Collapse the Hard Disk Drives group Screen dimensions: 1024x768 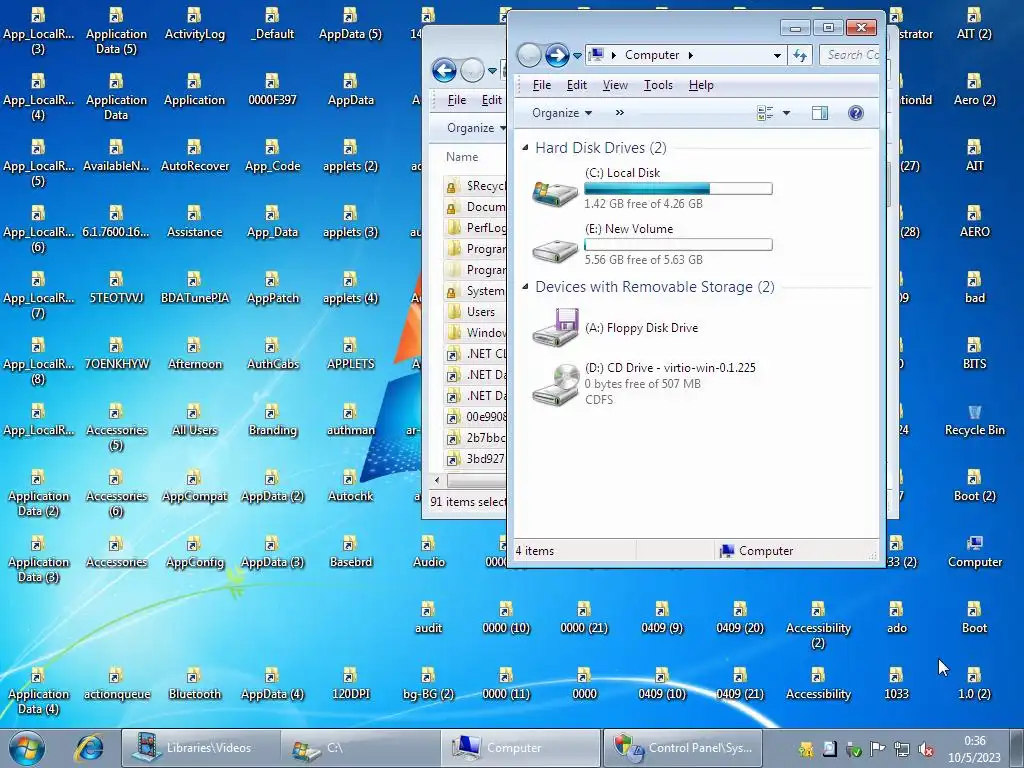525,148
